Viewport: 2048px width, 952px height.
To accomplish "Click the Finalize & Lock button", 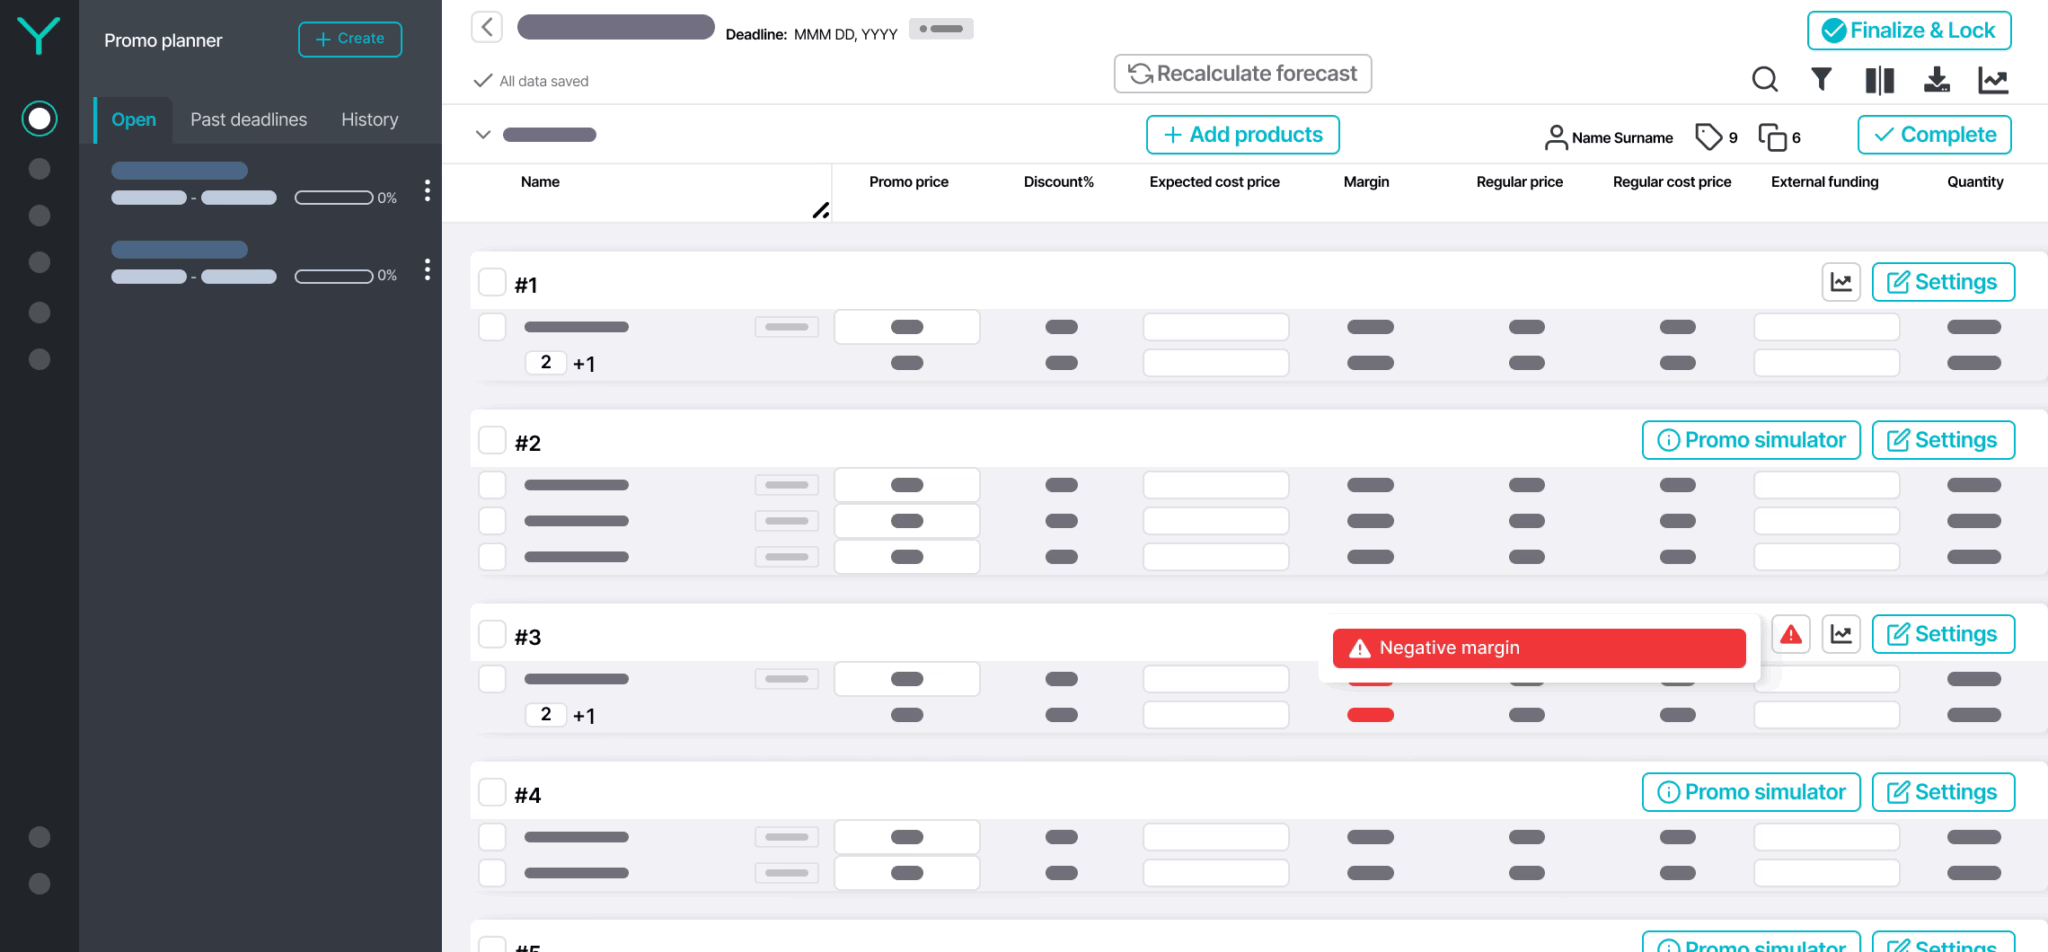I will click(1908, 31).
